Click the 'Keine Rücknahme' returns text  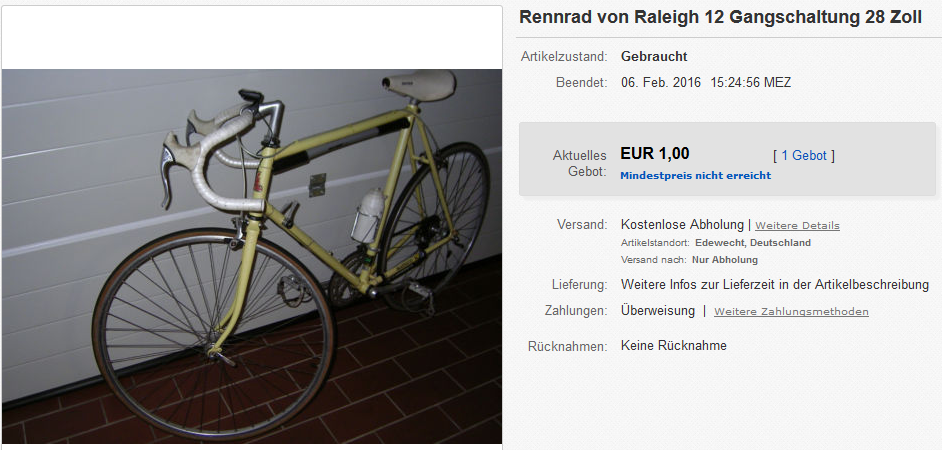coord(673,346)
